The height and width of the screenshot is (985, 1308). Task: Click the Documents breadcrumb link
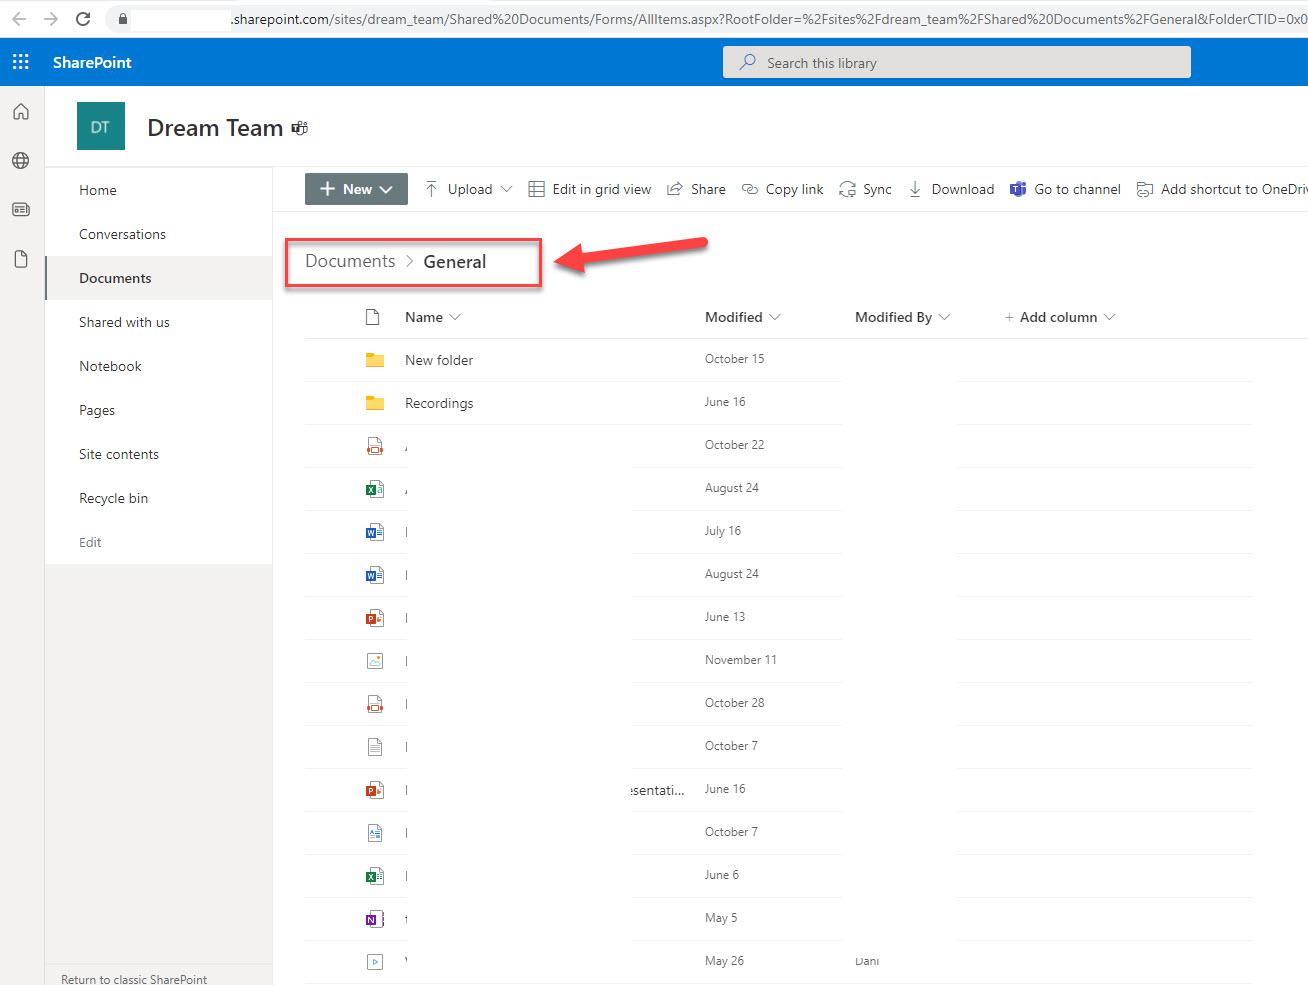pyautogui.click(x=348, y=261)
